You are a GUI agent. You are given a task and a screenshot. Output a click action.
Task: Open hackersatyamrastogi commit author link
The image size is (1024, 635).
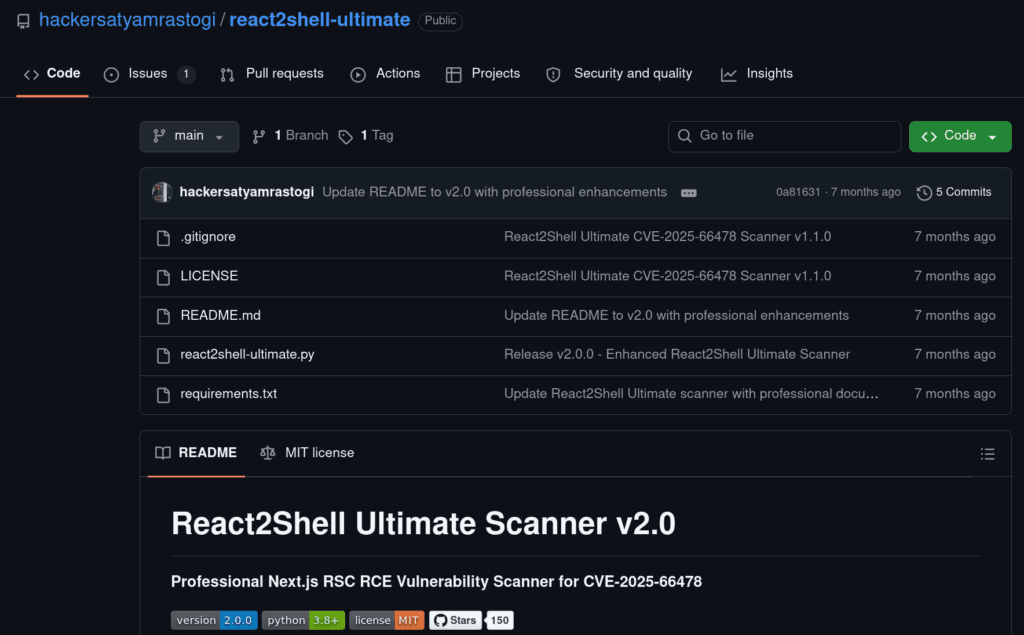(247, 192)
